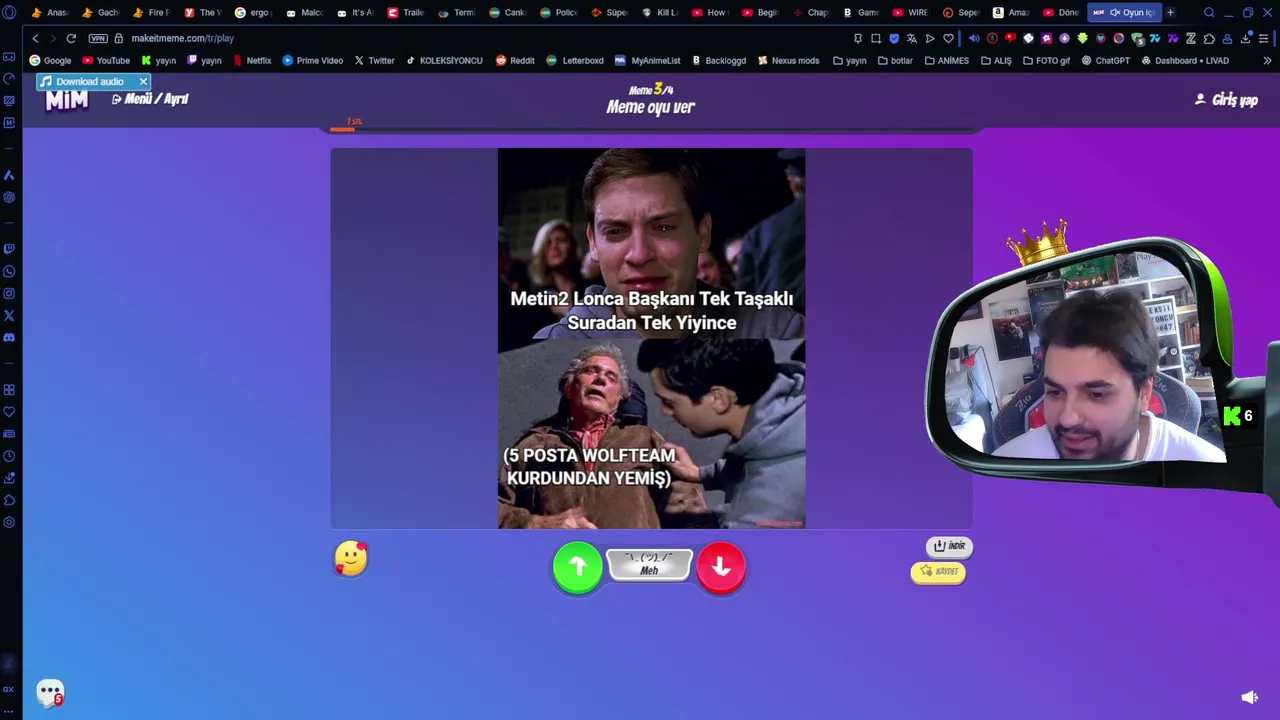The width and height of the screenshot is (1280, 720).
Task: Open Discord in the sidebar
Action: [9, 337]
